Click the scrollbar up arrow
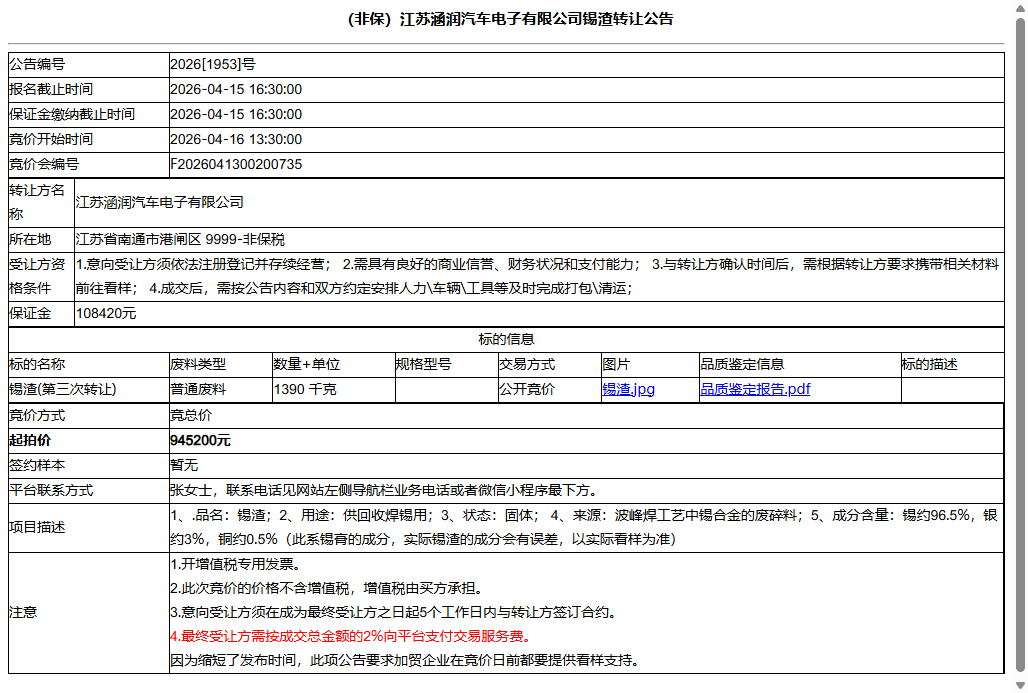 [x=1019, y=7]
